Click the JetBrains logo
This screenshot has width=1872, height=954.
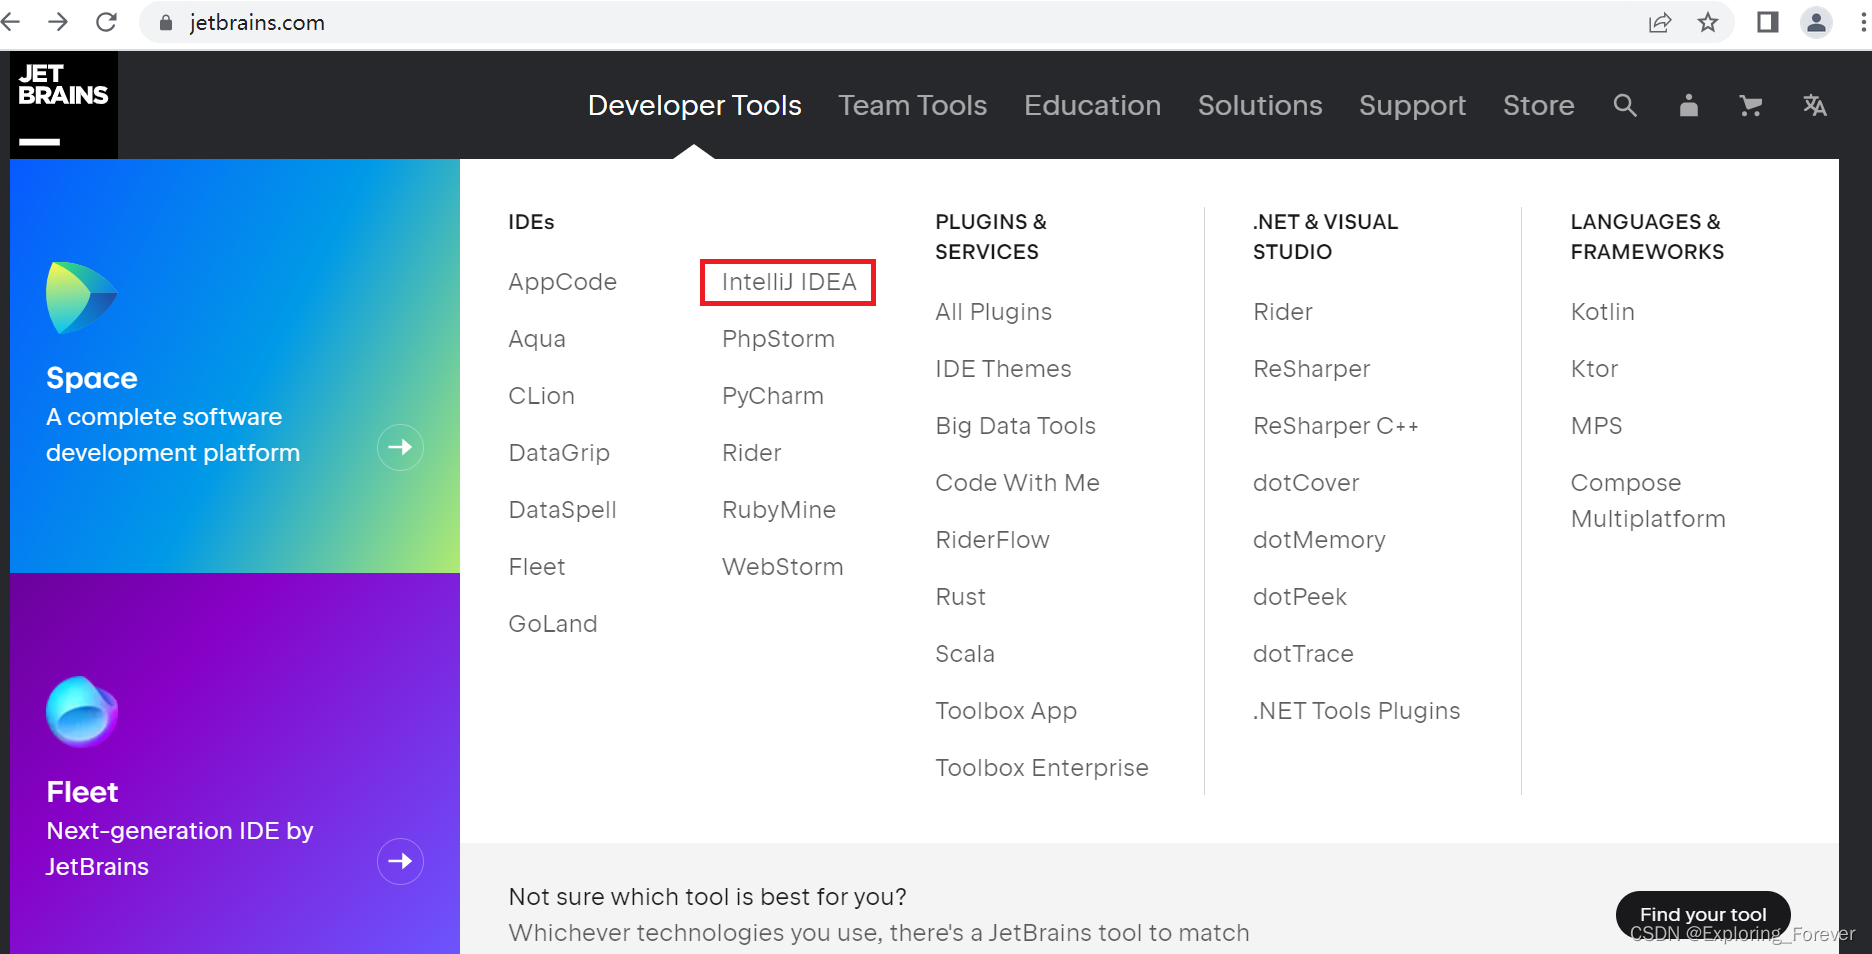64,105
